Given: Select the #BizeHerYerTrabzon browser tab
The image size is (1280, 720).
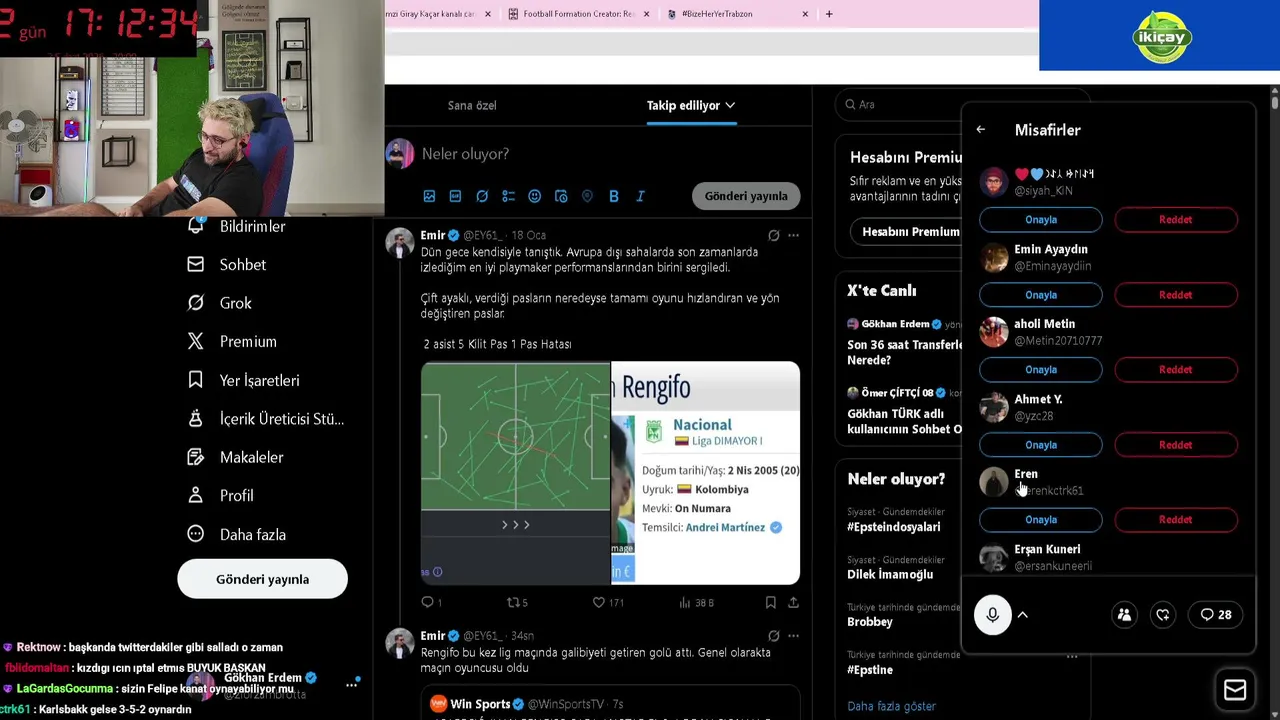Looking at the screenshot, I should point(736,14).
